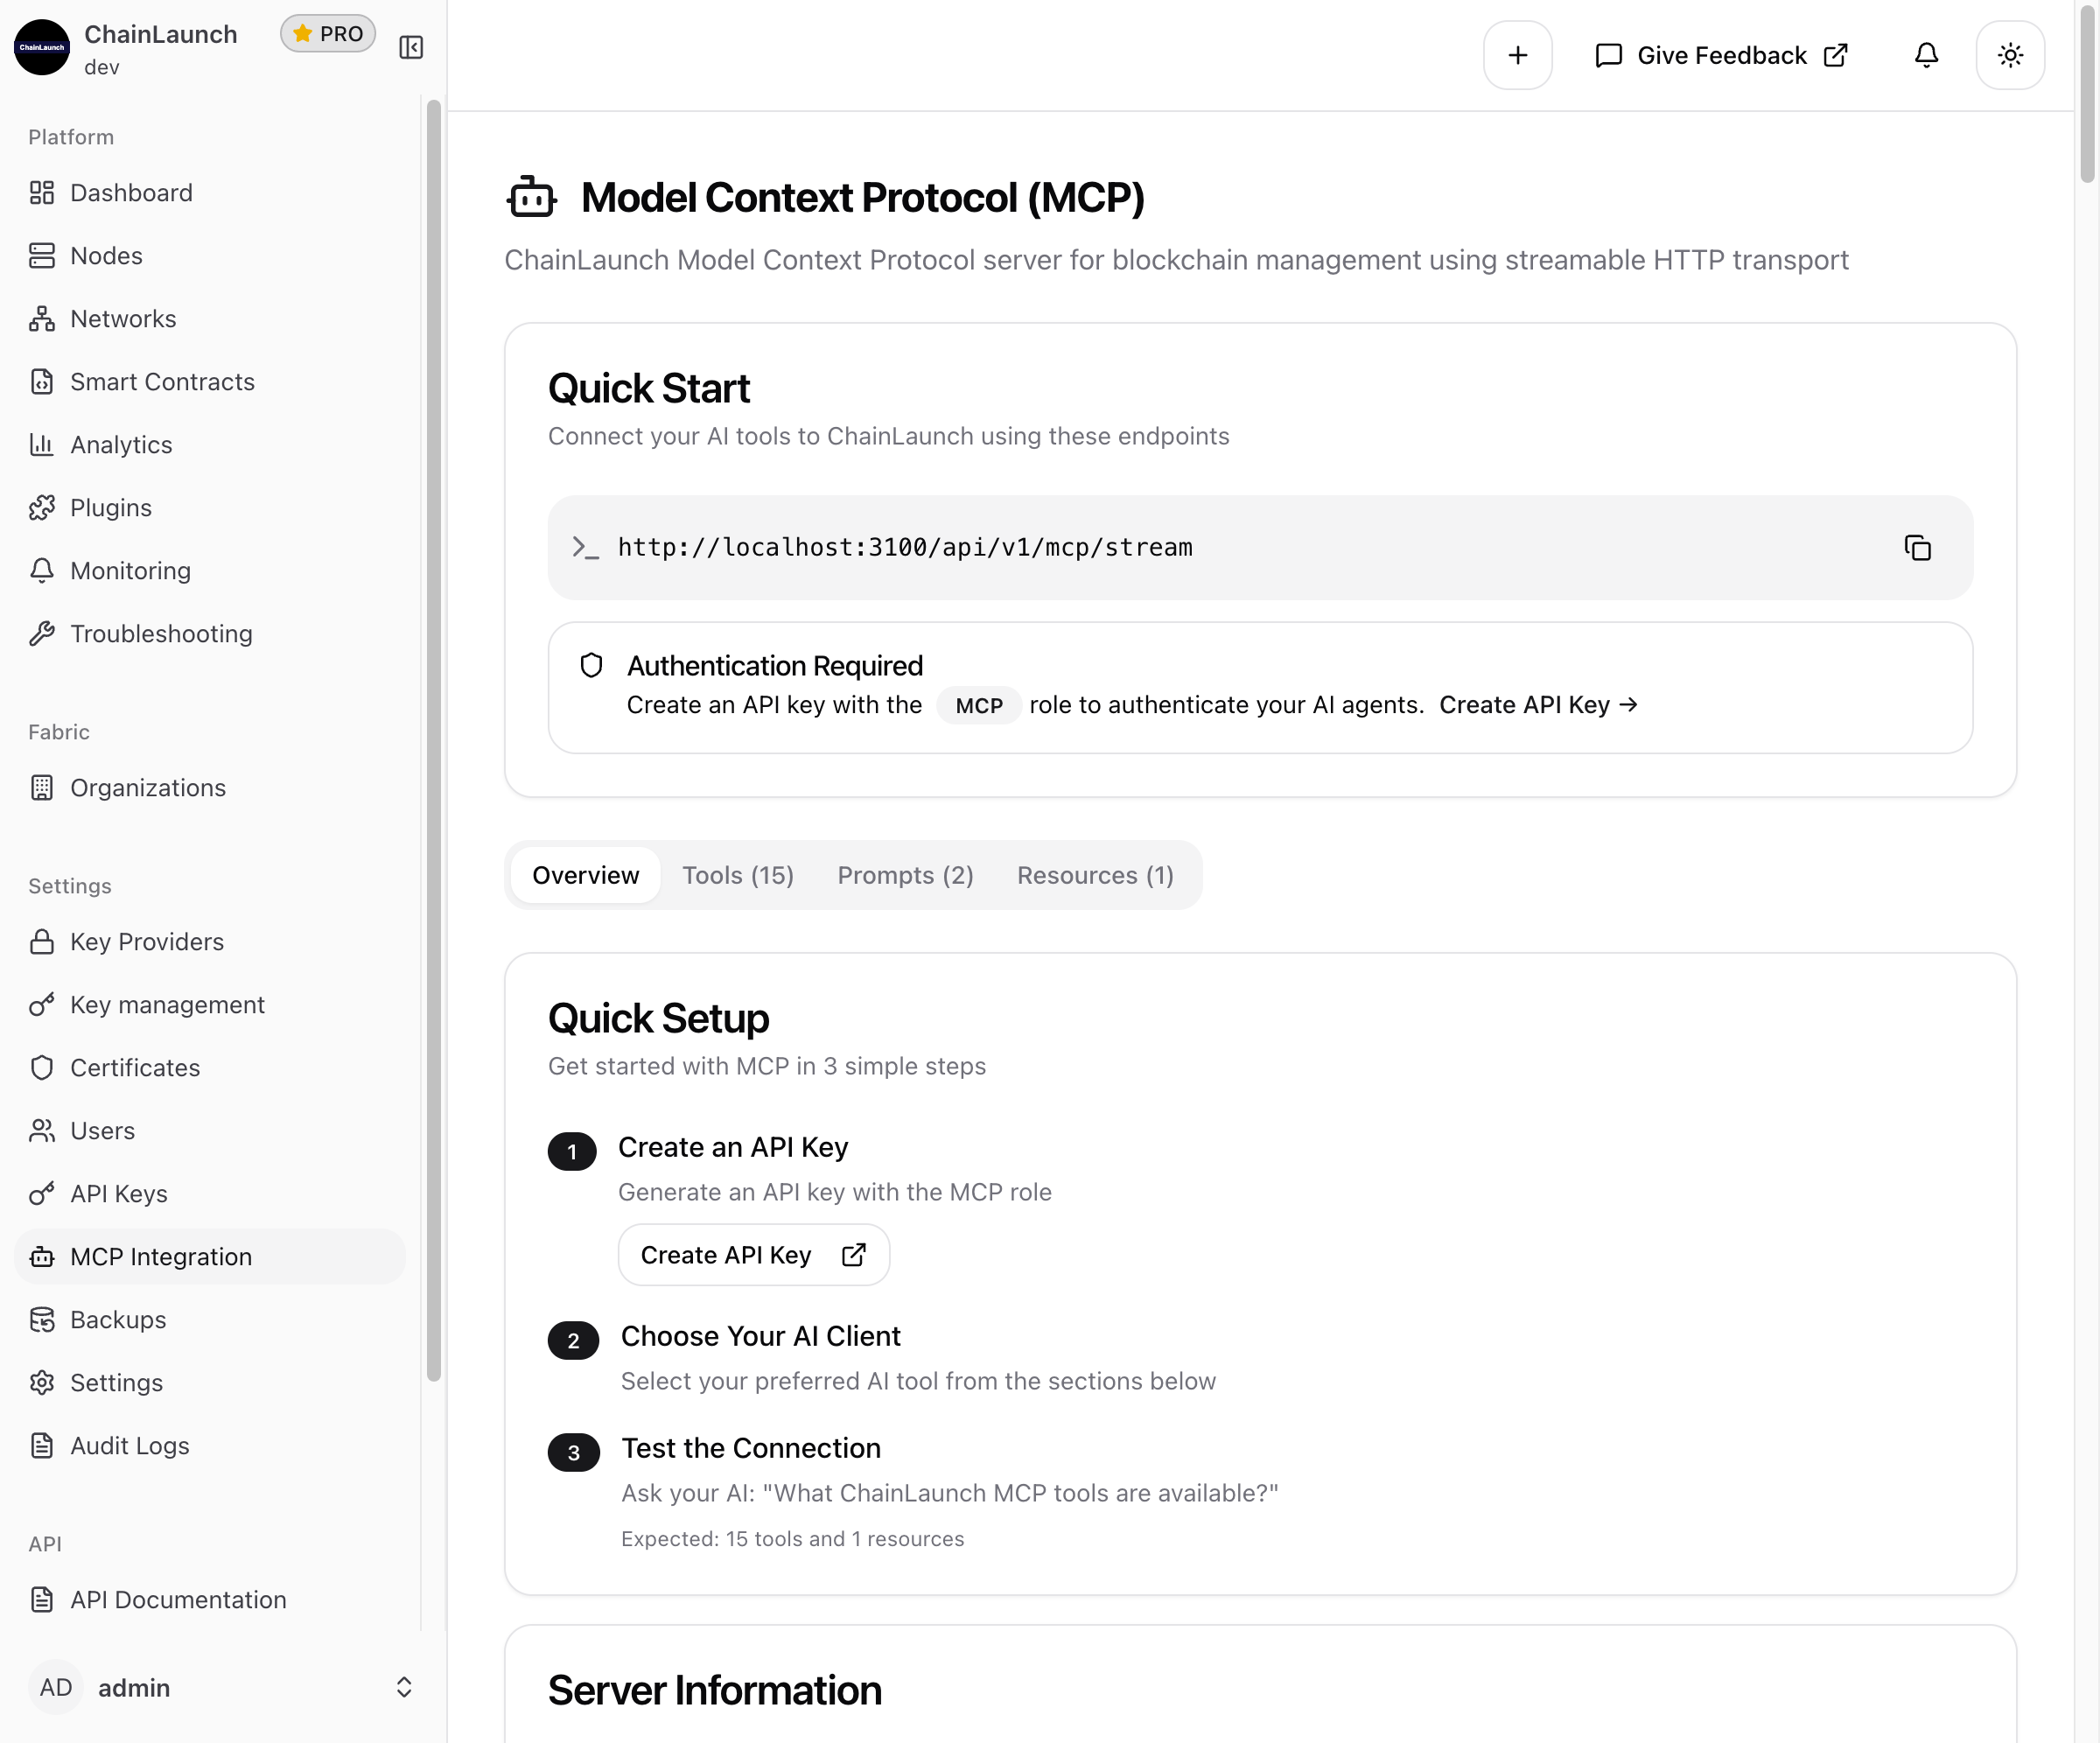Switch to the Tools (15) tab

coord(738,875)
